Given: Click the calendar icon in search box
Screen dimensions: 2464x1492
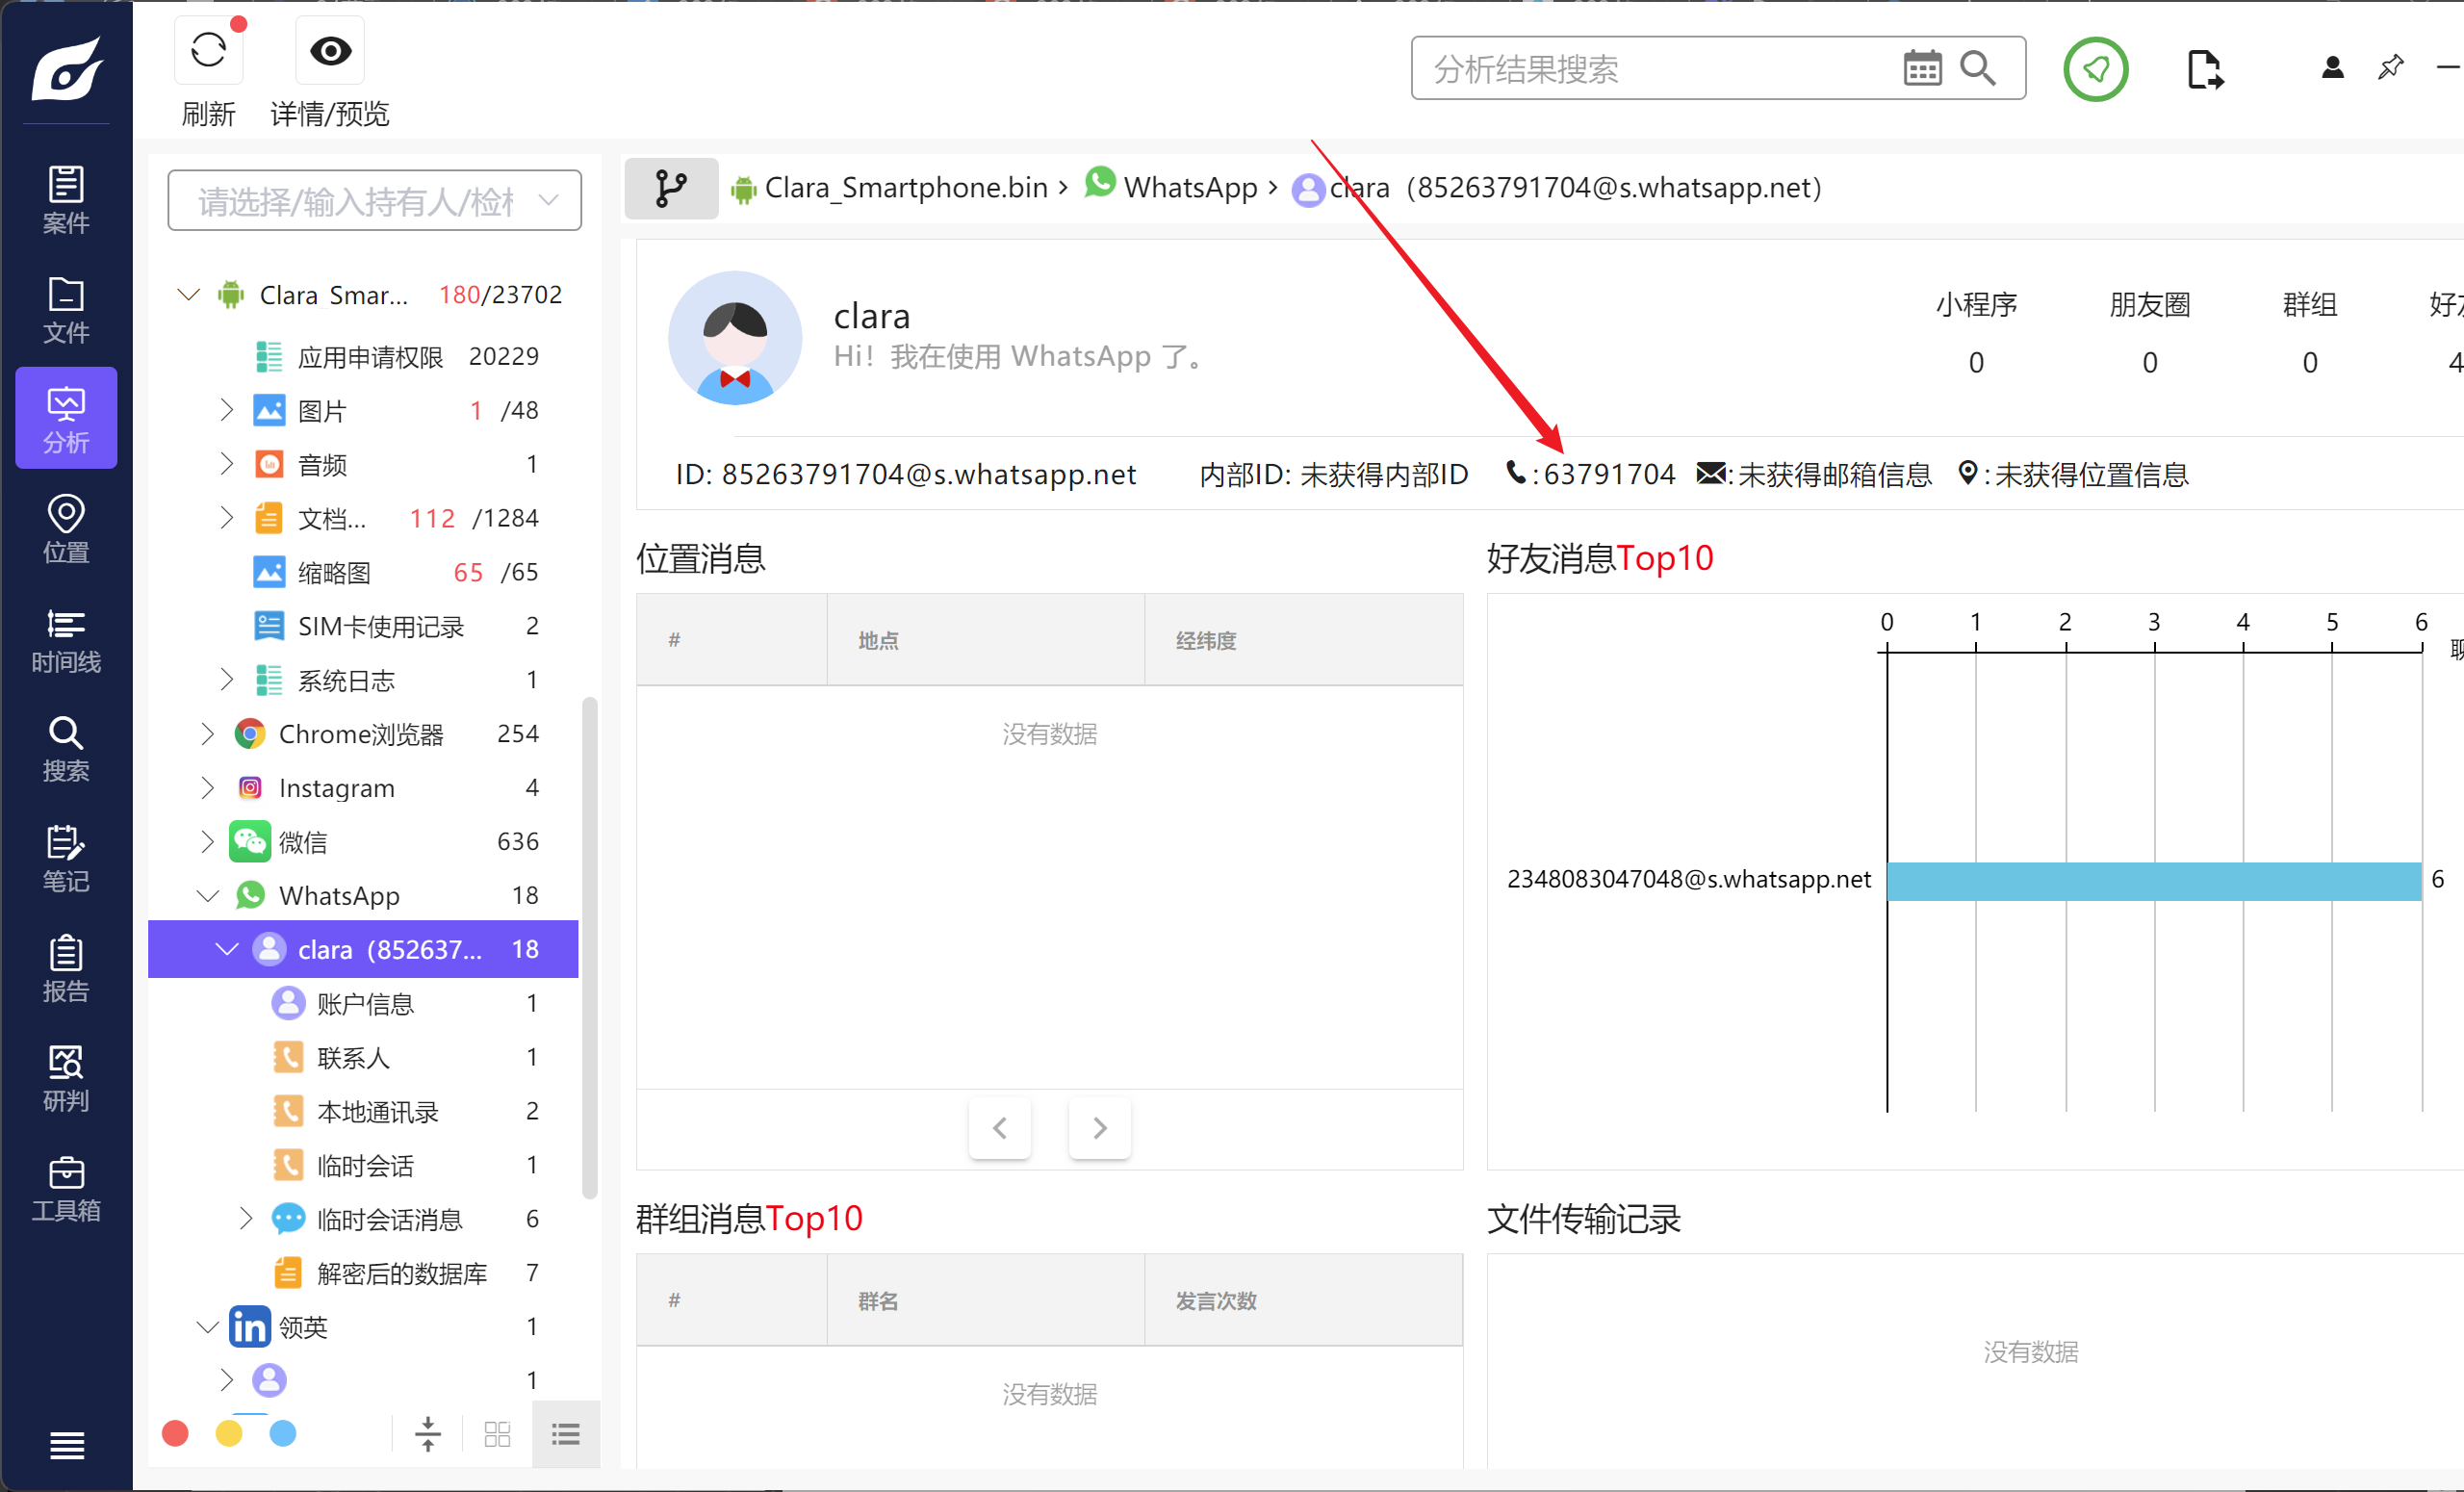Looking at the screenshot, I should pos(1921,68).
